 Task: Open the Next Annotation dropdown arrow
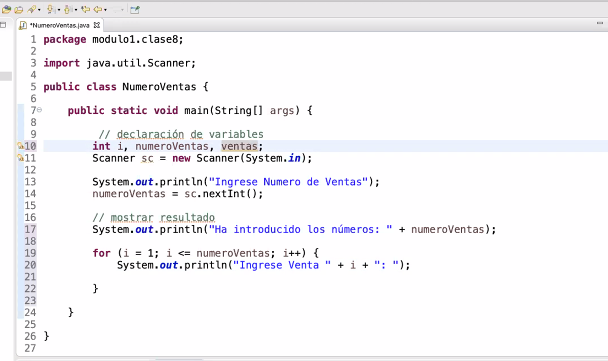pyautogui.click(x=59, y=10)
